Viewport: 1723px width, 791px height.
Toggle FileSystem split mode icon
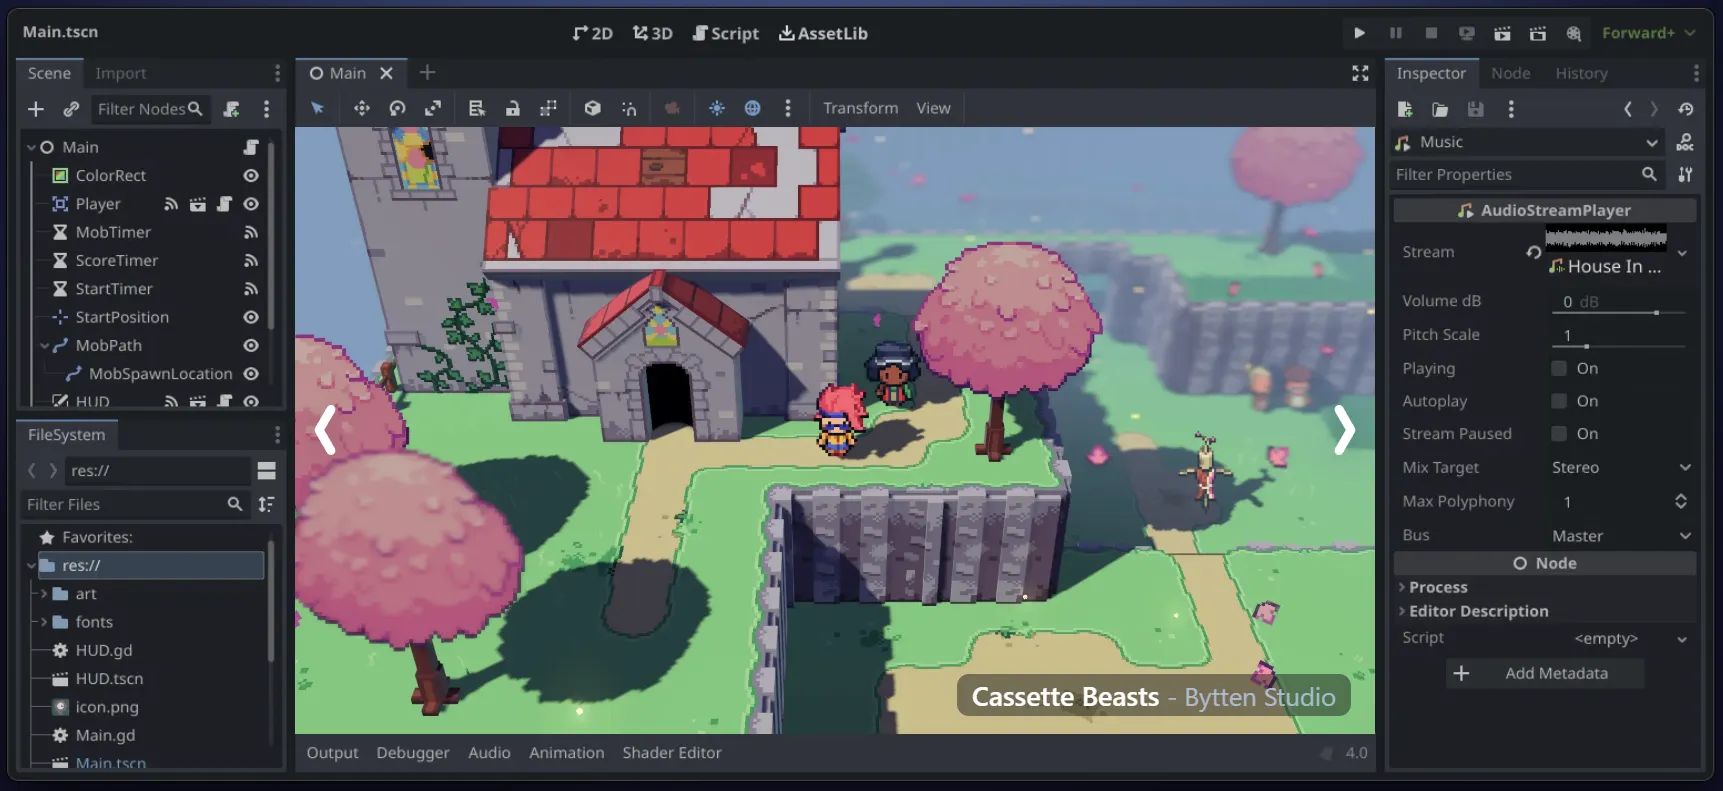tap(266, 470)
